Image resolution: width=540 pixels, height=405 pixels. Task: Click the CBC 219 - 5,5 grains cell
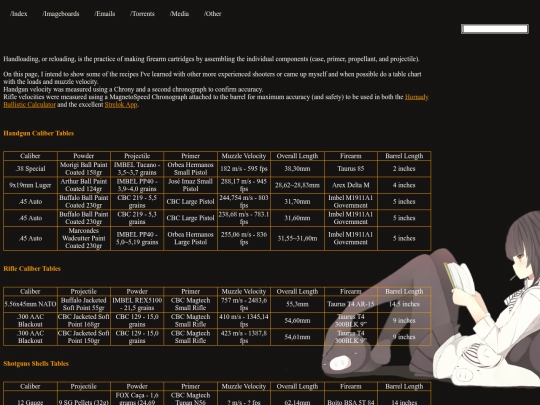(137, 202)
